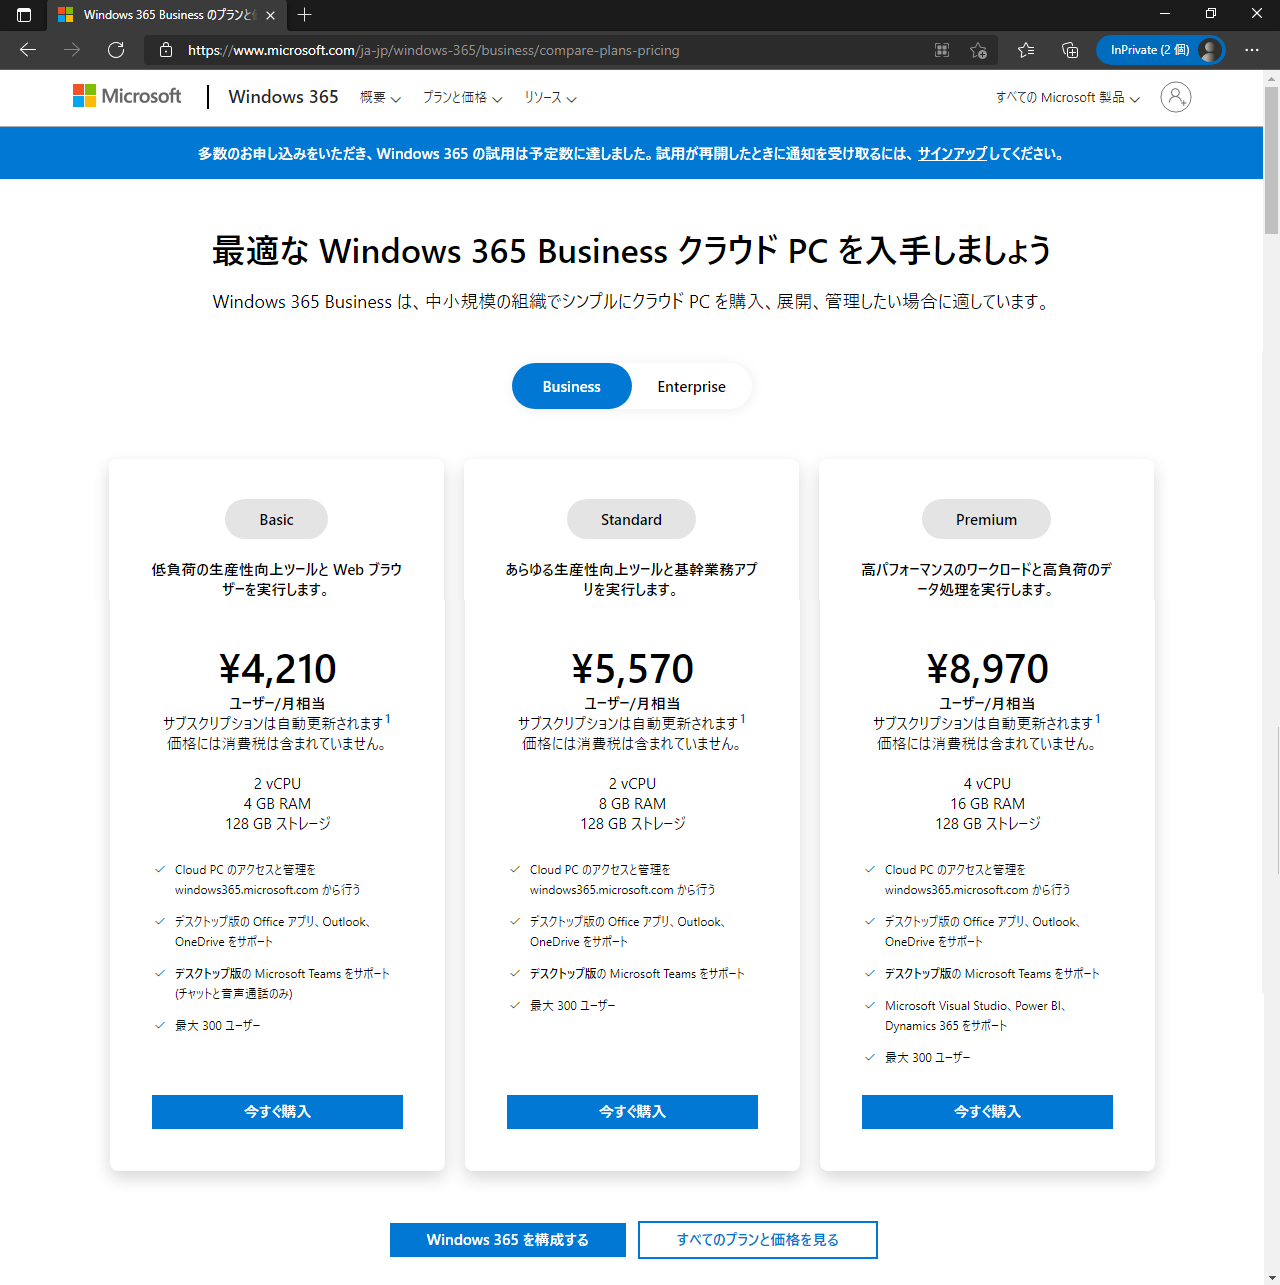The image size is (1280, 1285).
Task: Open the apps available icon in address bar
Action: click(942, 50)
